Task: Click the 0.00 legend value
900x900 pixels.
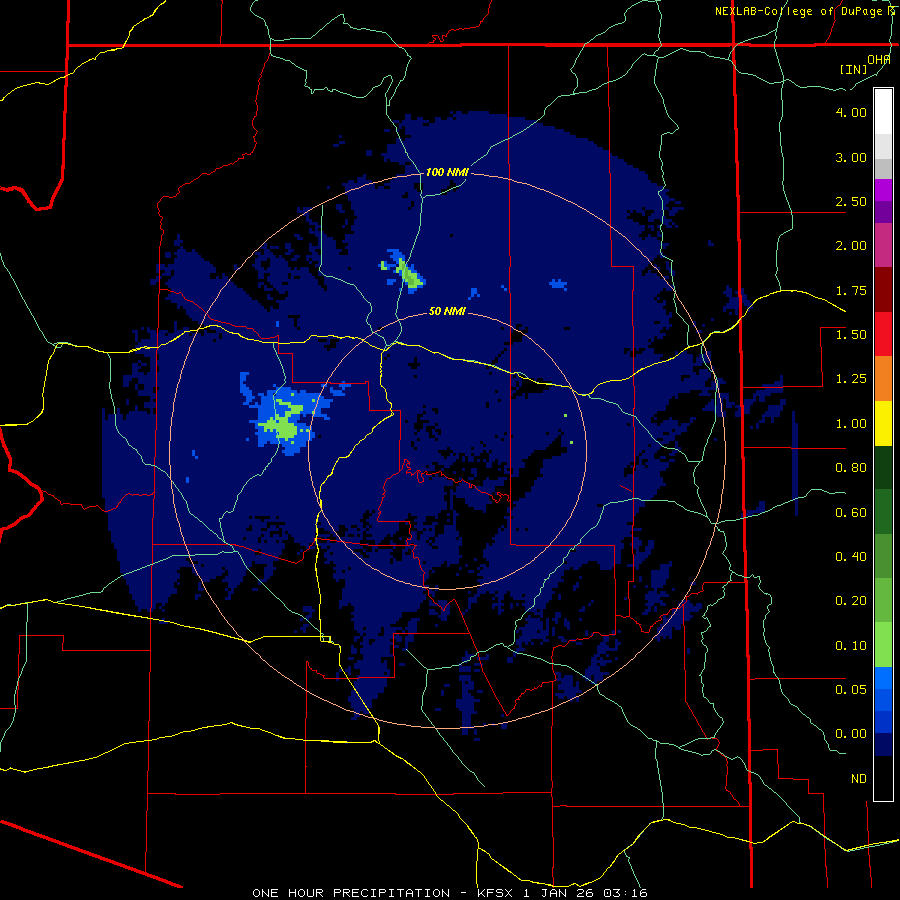Action: 851,734
